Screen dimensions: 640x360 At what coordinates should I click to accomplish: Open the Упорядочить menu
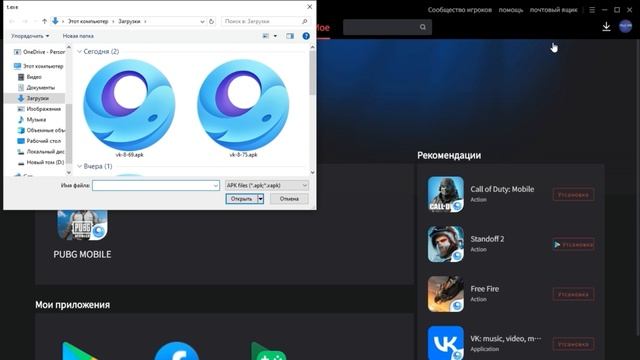[x=30, y=36]
